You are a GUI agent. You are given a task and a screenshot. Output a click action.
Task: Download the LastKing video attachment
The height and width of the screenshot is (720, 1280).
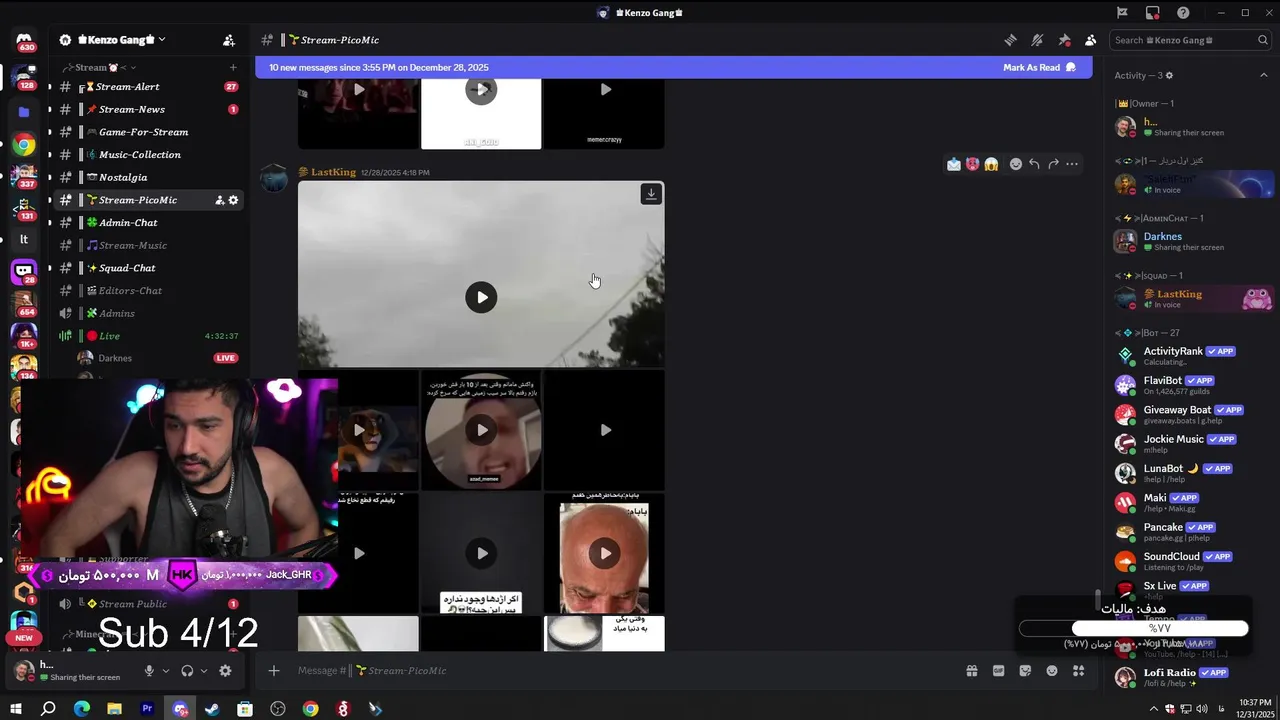pyautogui.click(x=651, y=194)
